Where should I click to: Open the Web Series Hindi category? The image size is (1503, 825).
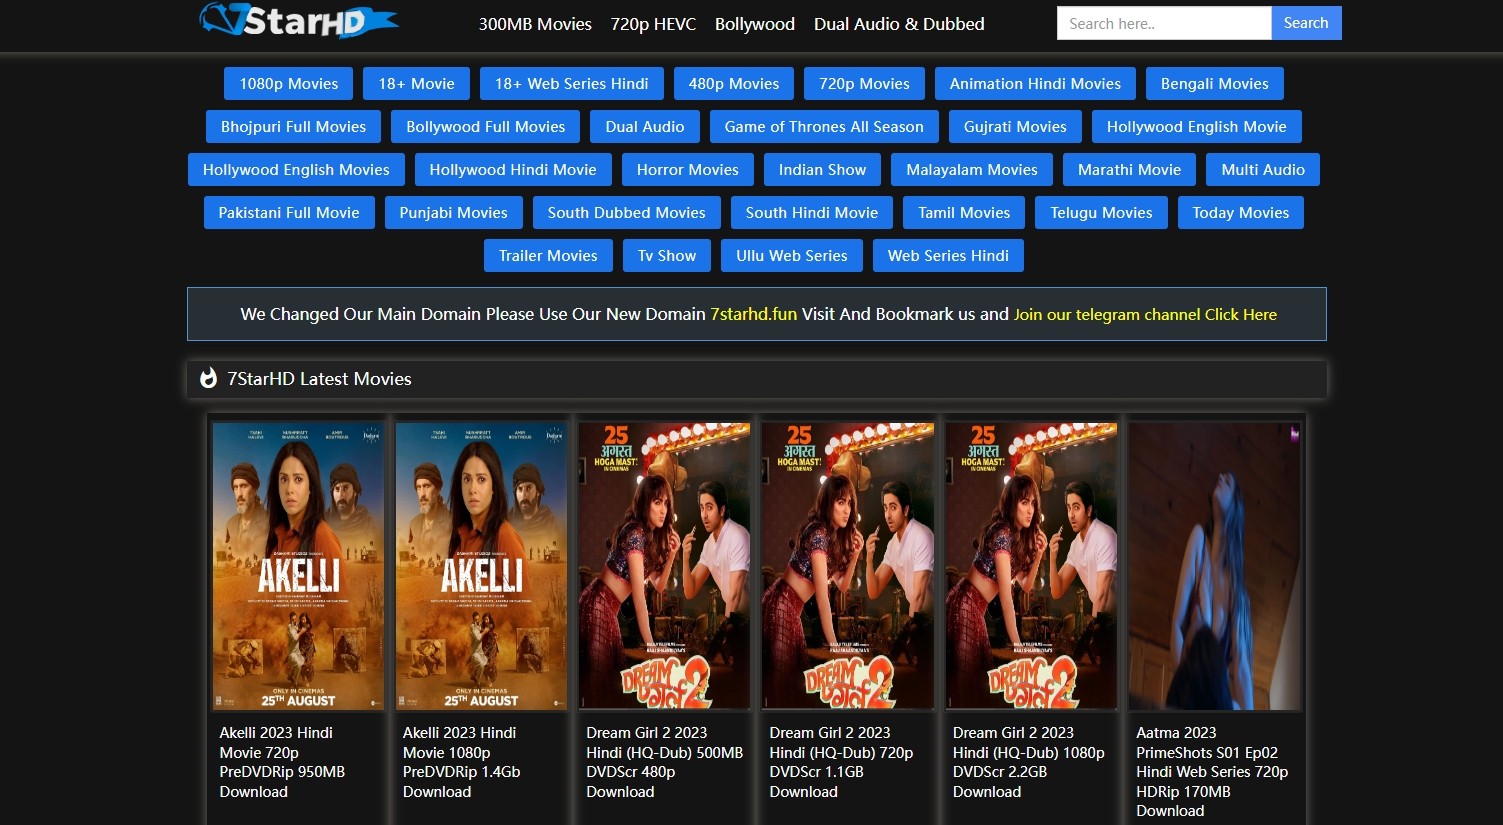(948, 256)
